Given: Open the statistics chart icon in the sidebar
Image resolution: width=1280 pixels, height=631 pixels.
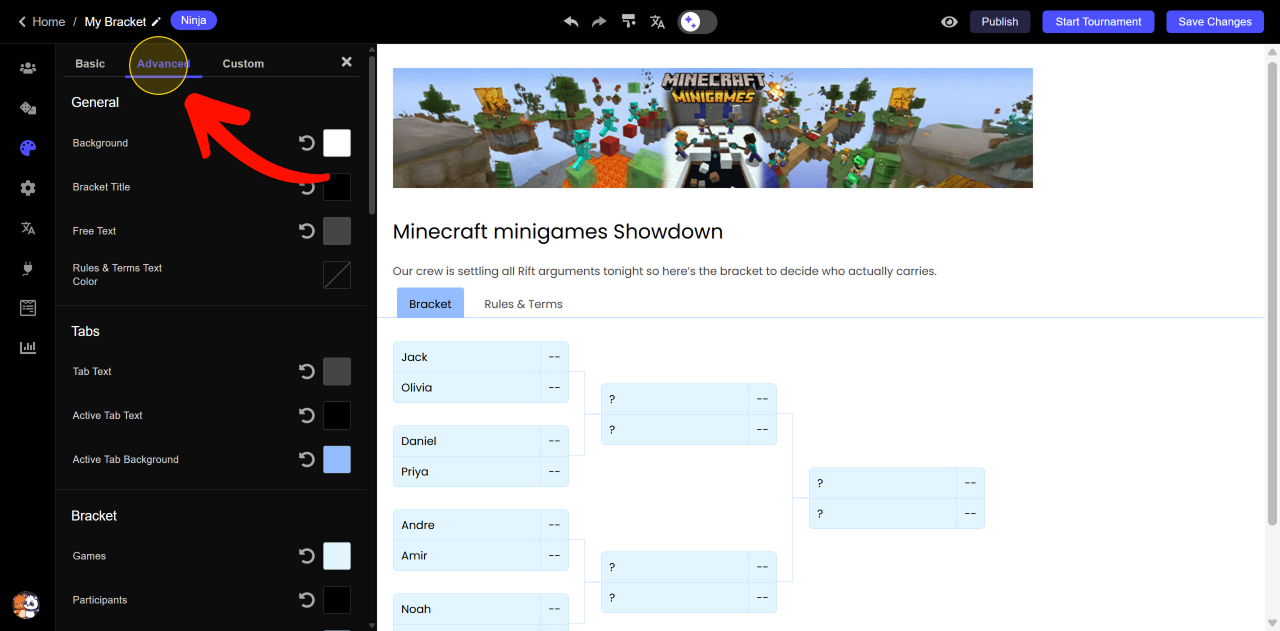Looking at the screenshot, I should tap(28, 347).
